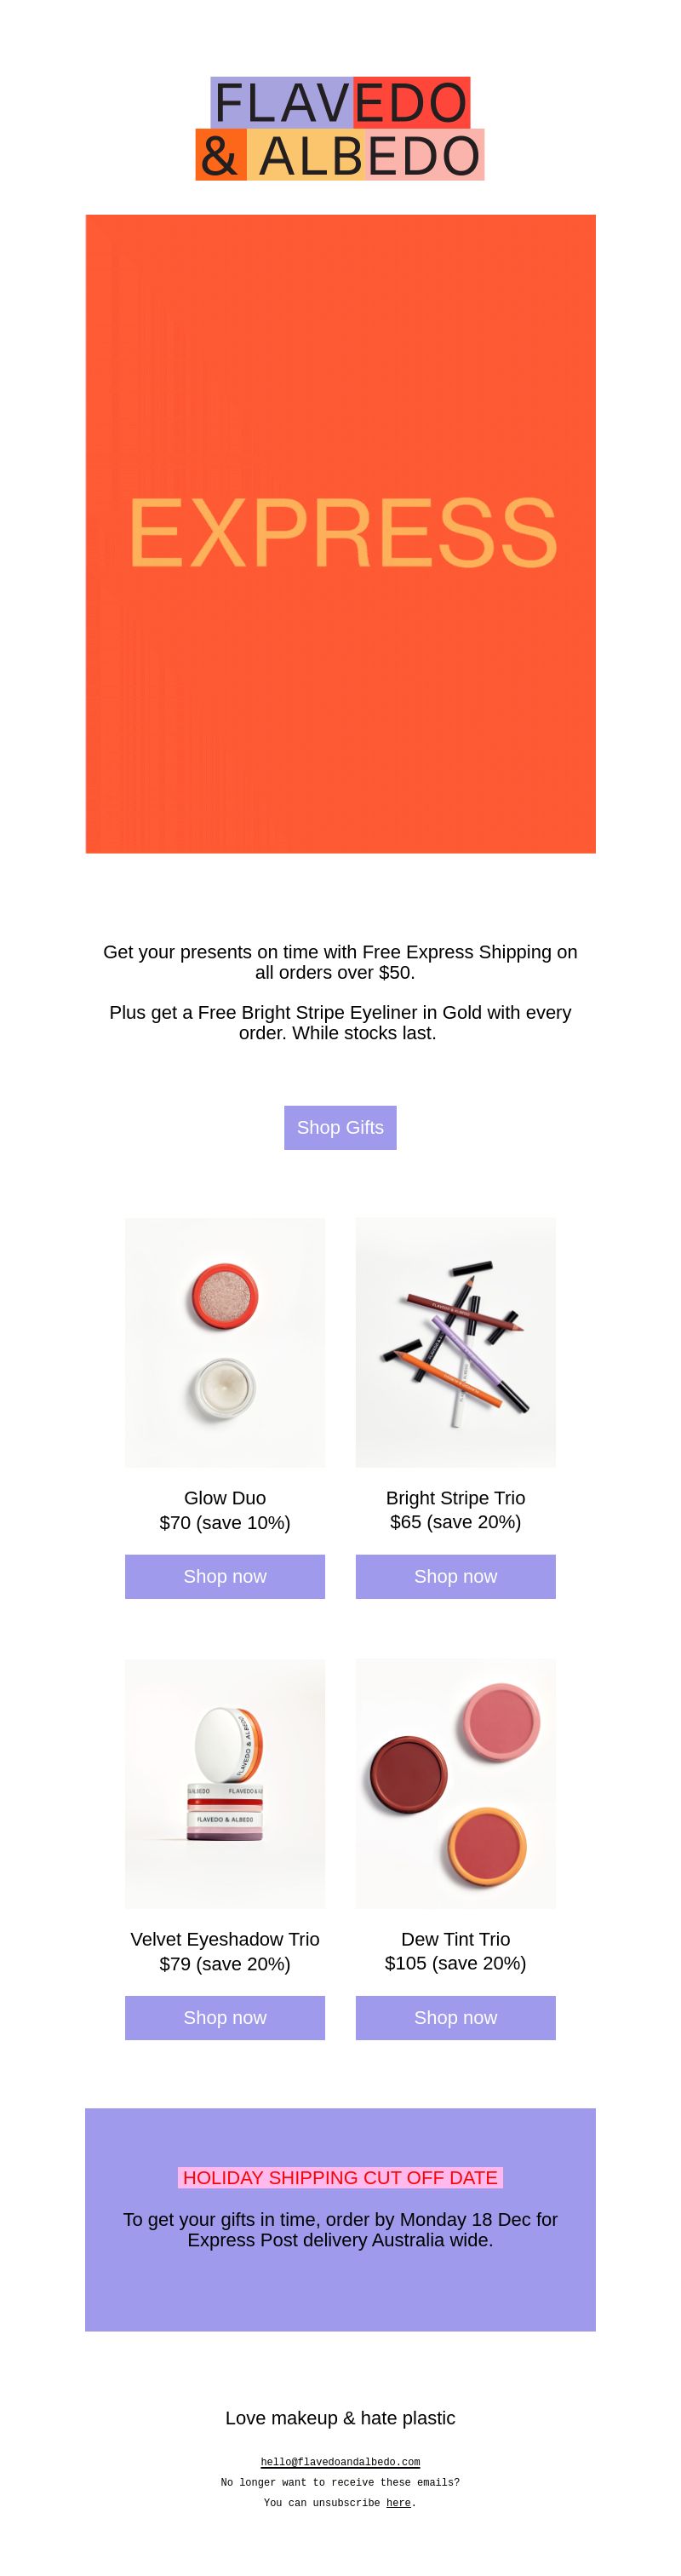Open the Dew Tint Trio product image
This screenshot has height=2576, width=681.
click(456, 1783)
